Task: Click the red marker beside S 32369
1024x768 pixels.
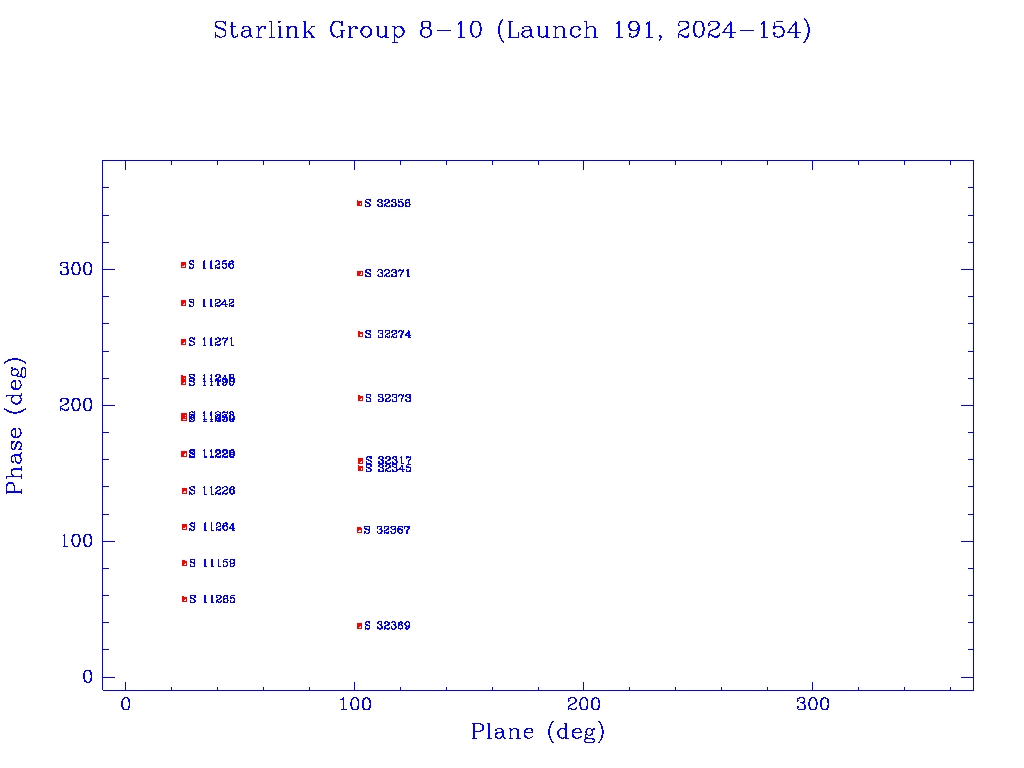Action: coord(359,626)
